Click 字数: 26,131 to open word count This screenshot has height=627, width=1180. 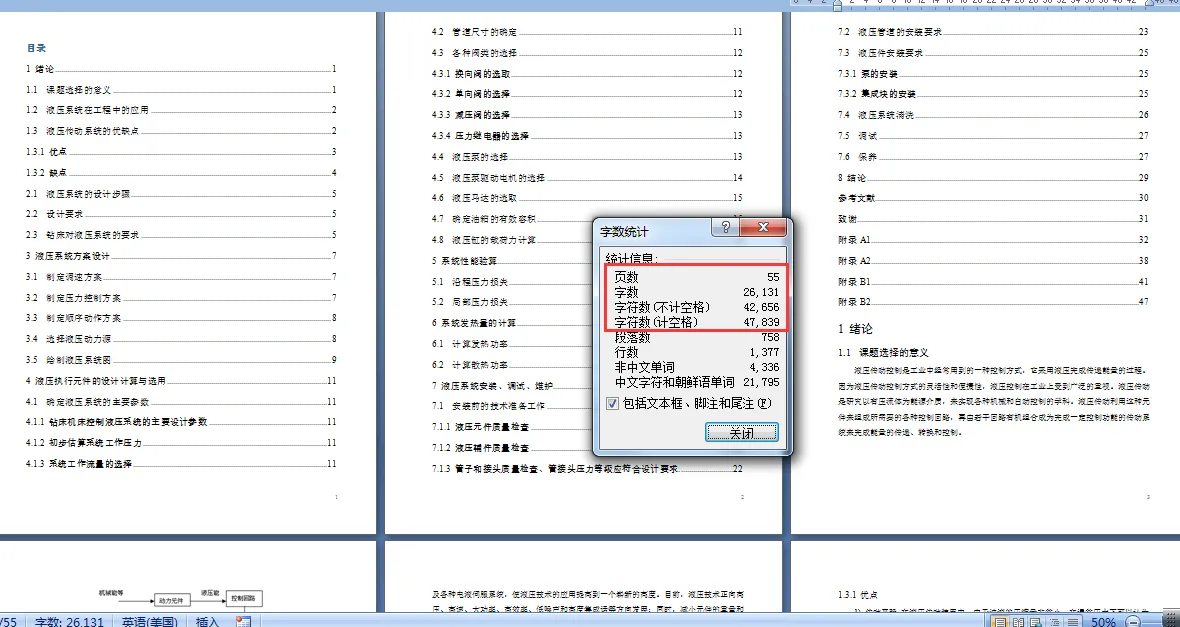click(x=70, y=621)
